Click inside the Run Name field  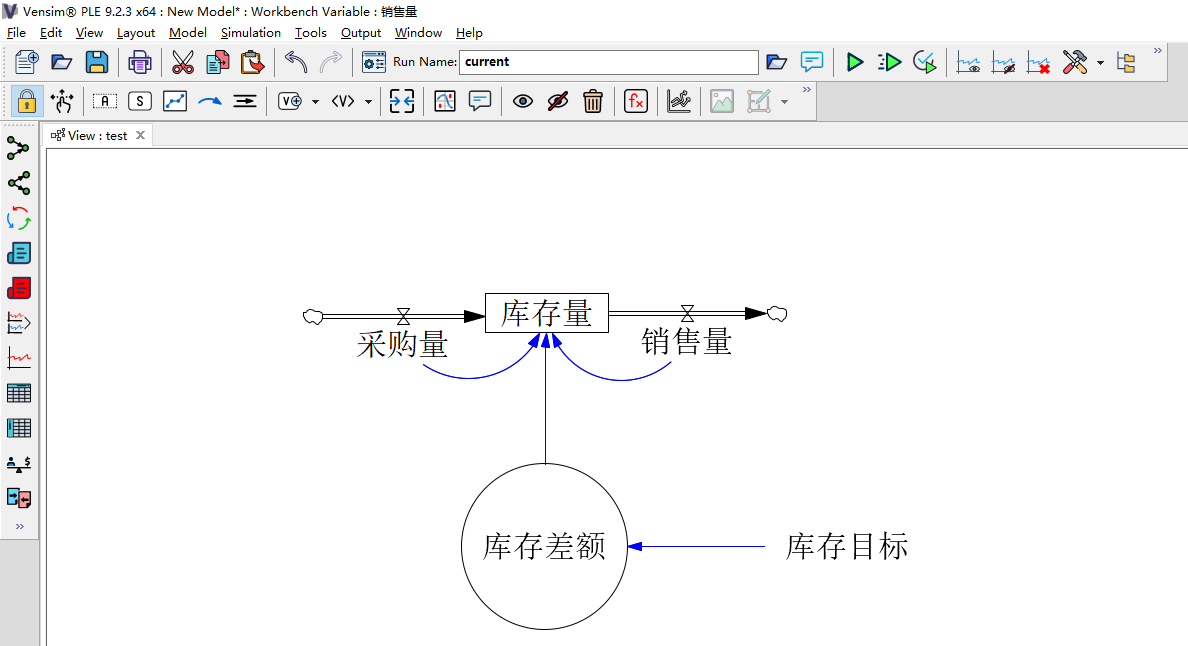coord(608,62)
